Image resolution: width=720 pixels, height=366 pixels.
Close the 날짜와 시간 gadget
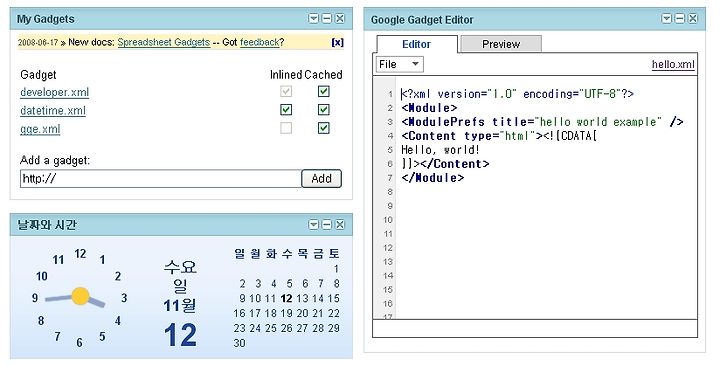[x=340, y=225]
